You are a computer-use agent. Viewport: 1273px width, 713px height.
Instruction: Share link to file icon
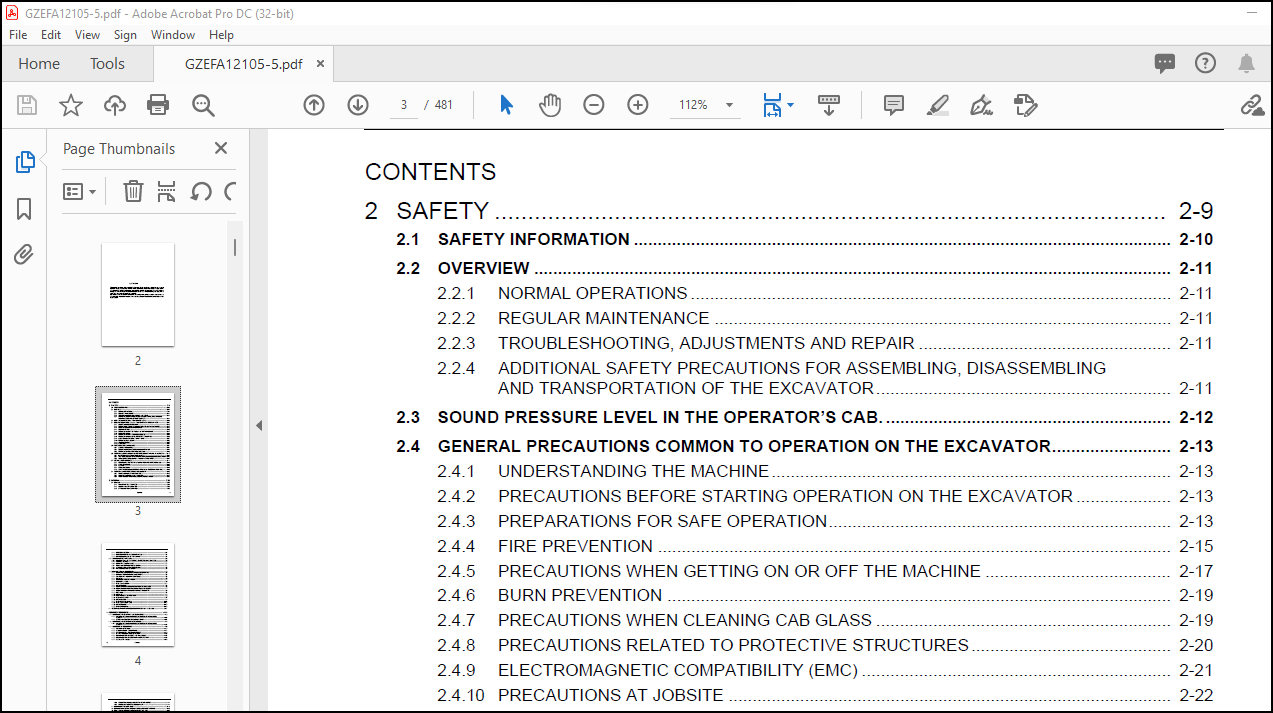pos(1252,105)
